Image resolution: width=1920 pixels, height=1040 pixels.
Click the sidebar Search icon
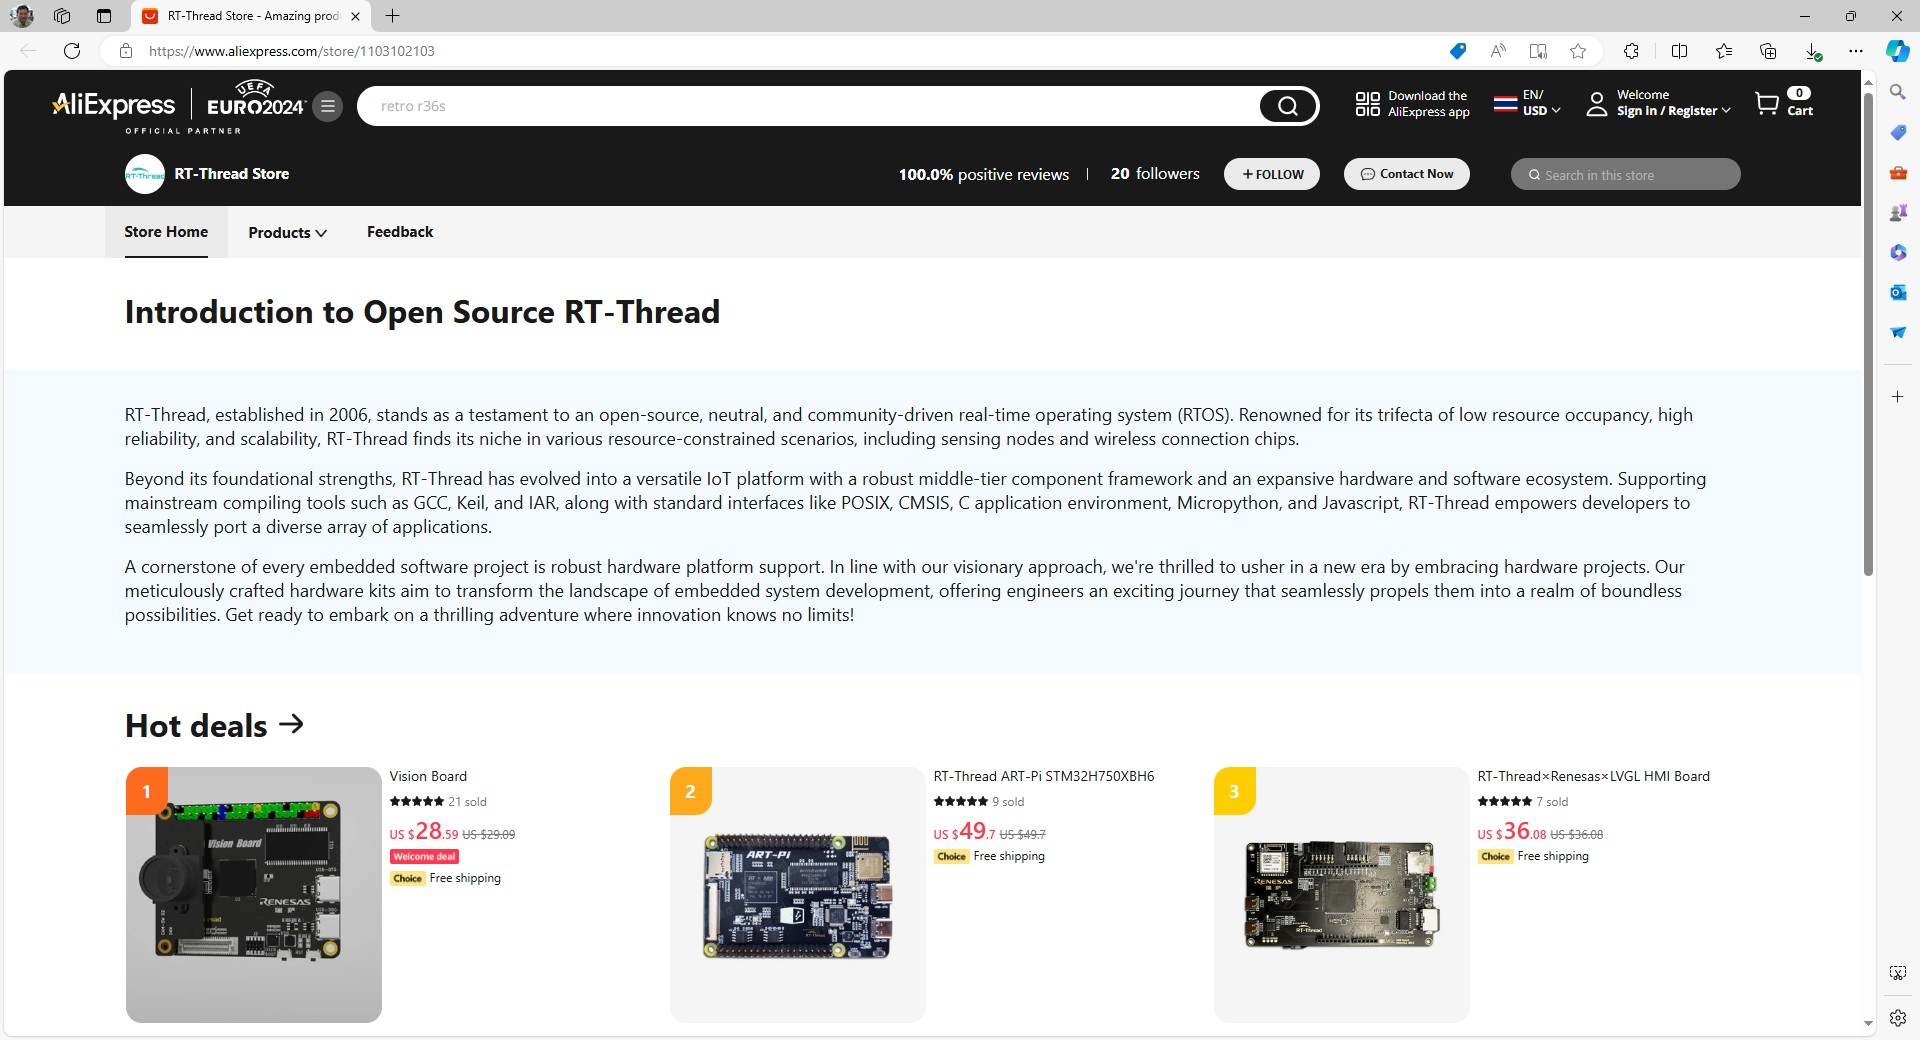click(x=1897, y=92)
